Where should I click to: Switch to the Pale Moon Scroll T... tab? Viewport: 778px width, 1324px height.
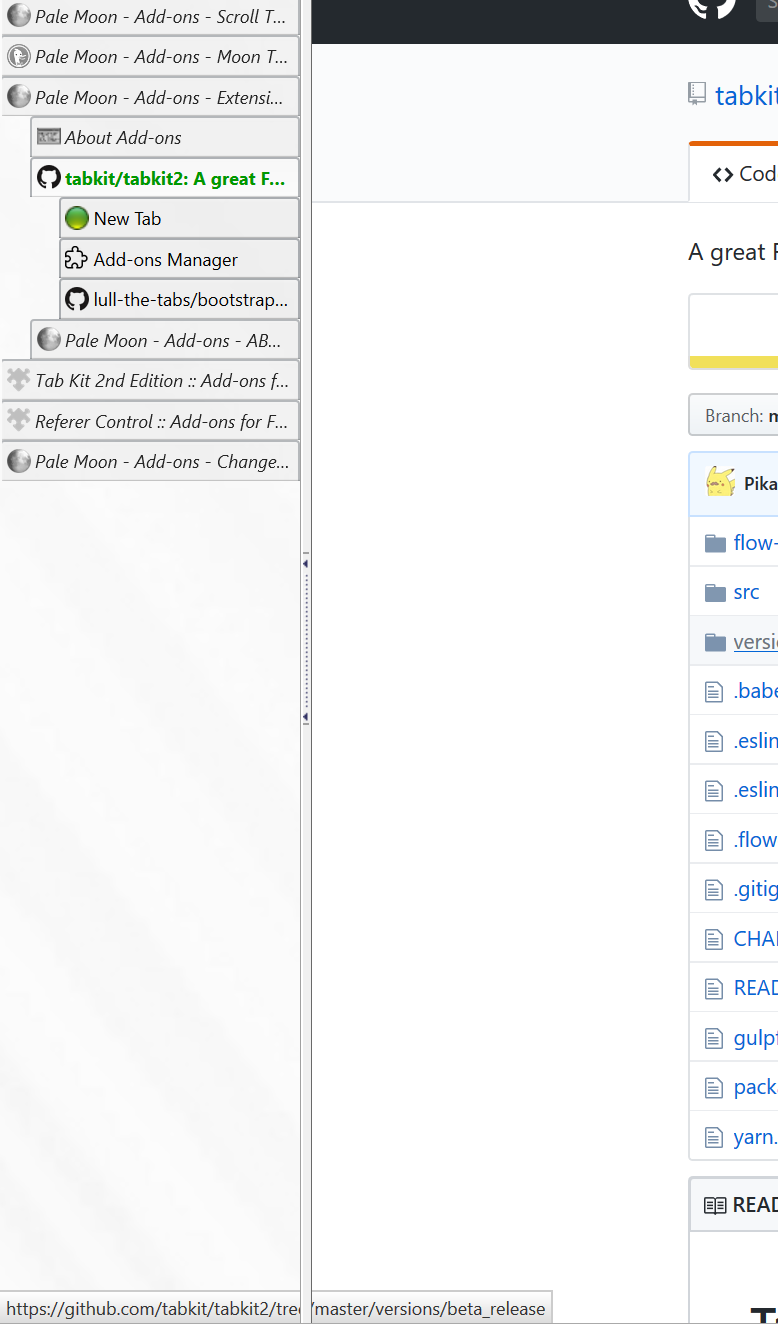click(150, 17)
